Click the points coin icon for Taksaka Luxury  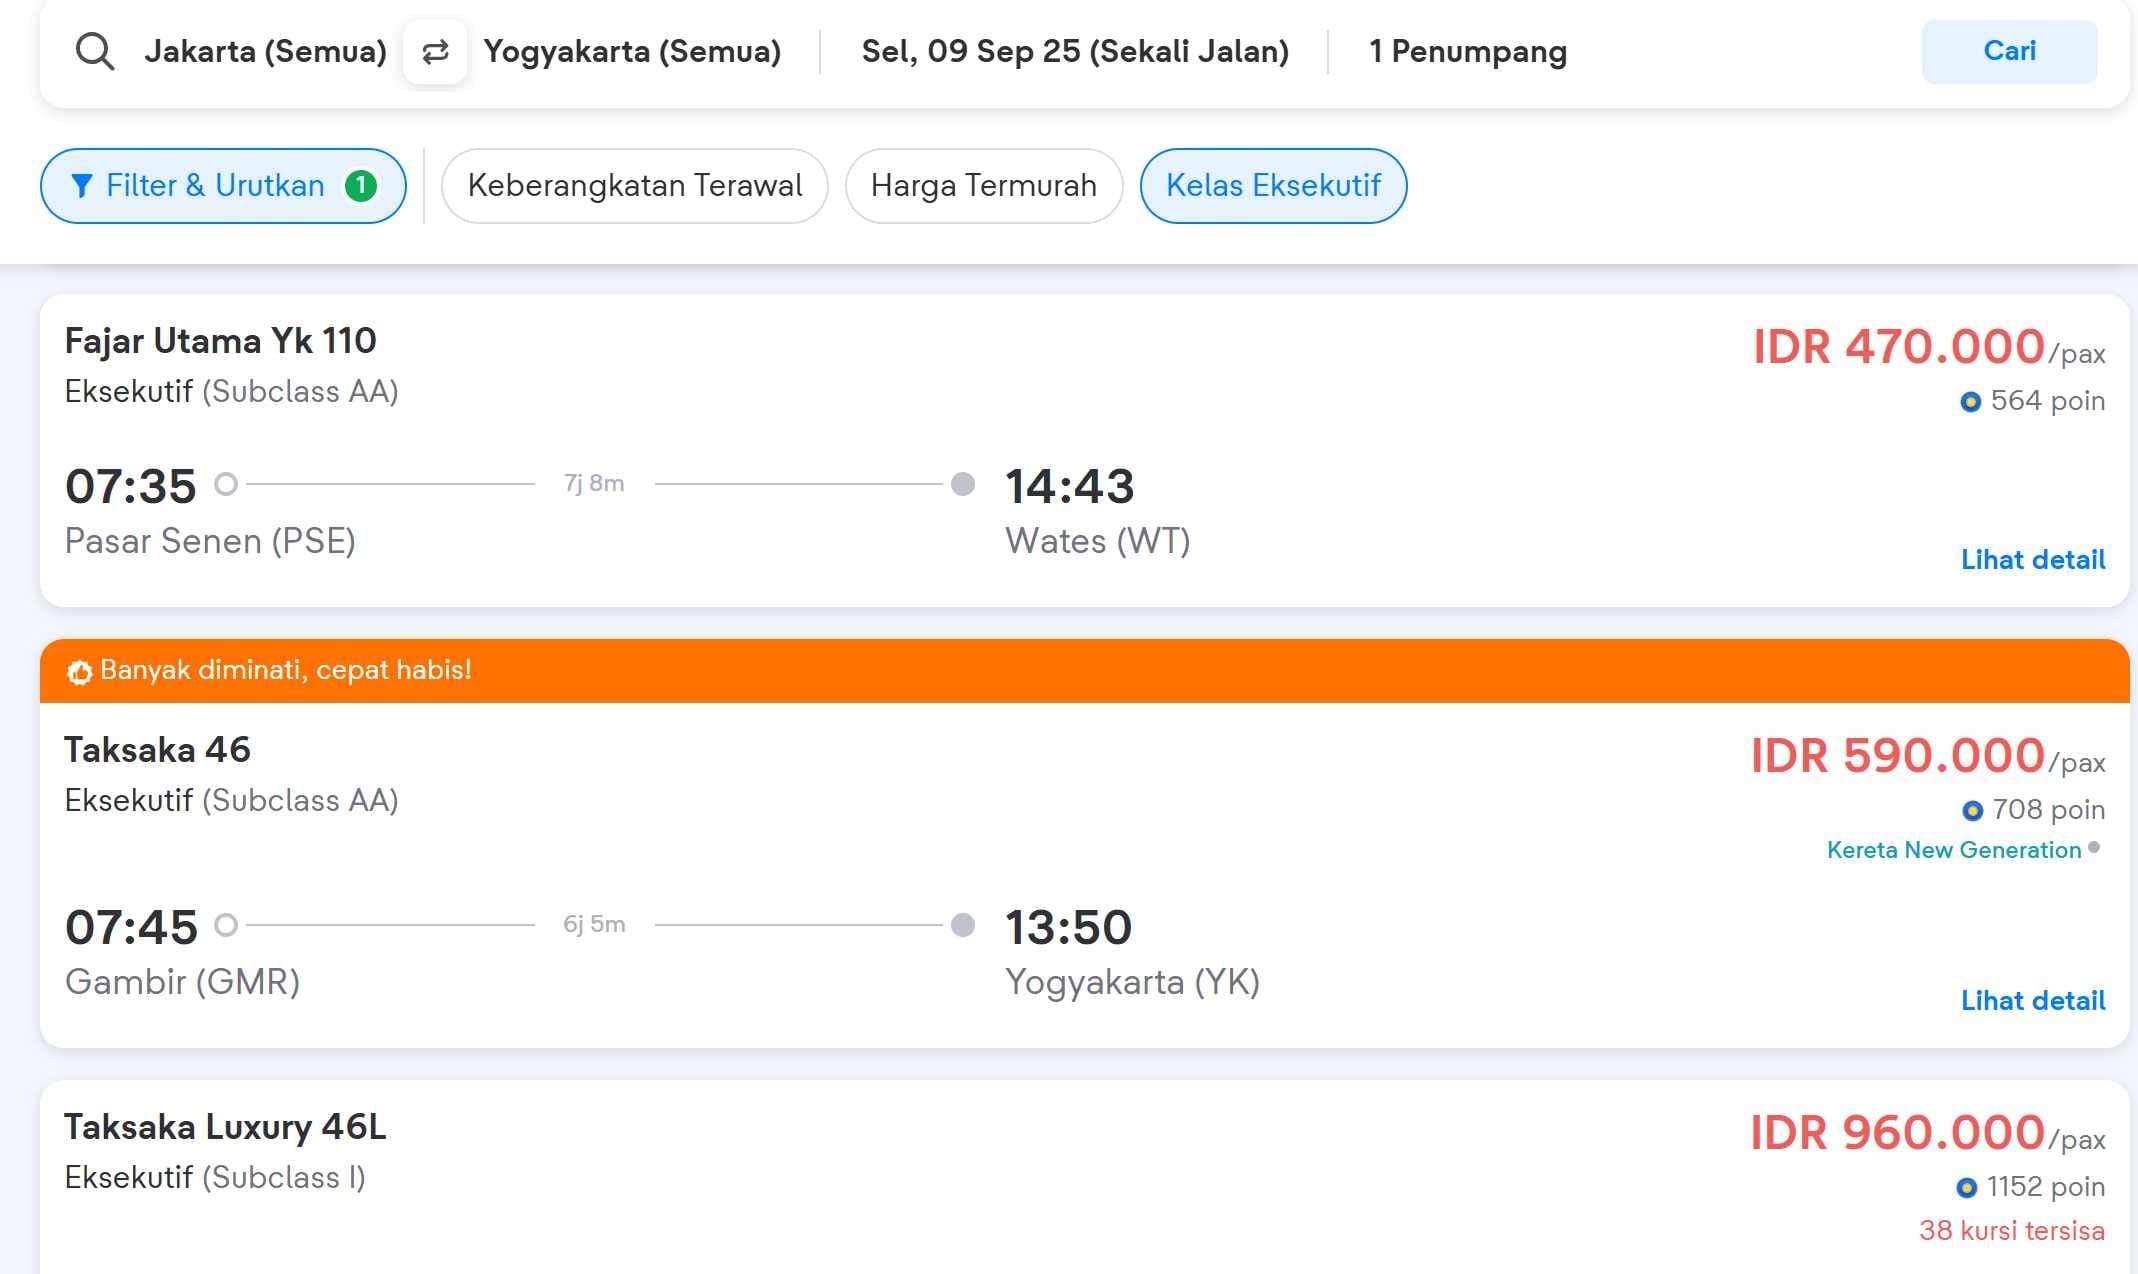[1966, 1188]
